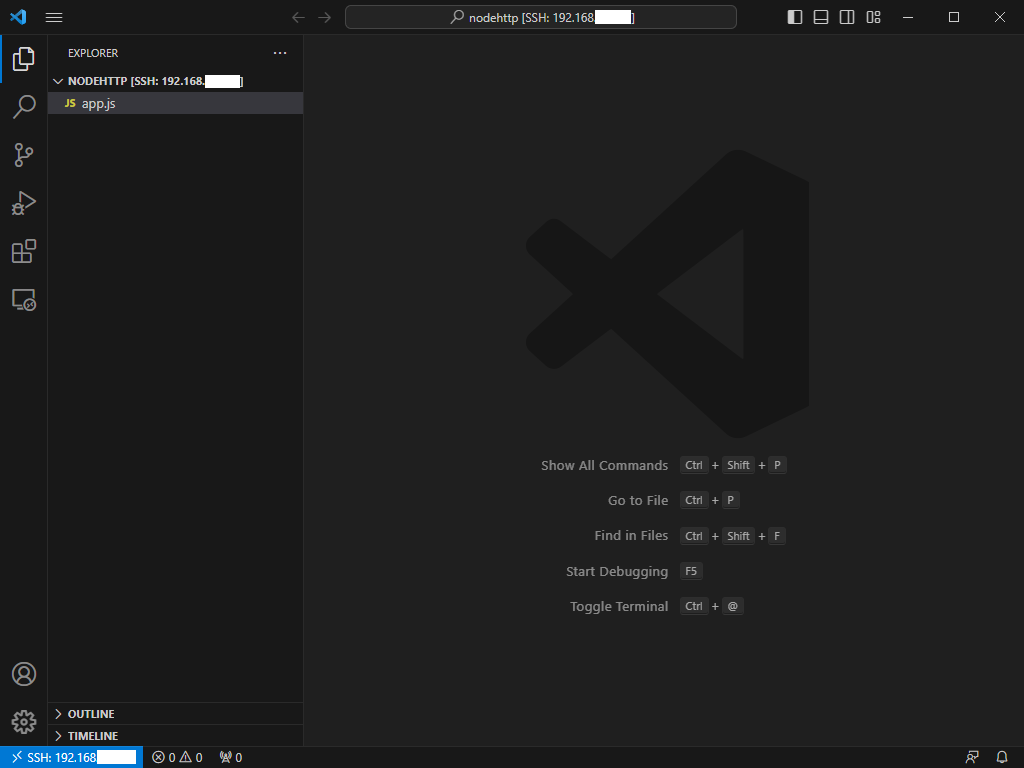Open the Run and Debug view

23,203
